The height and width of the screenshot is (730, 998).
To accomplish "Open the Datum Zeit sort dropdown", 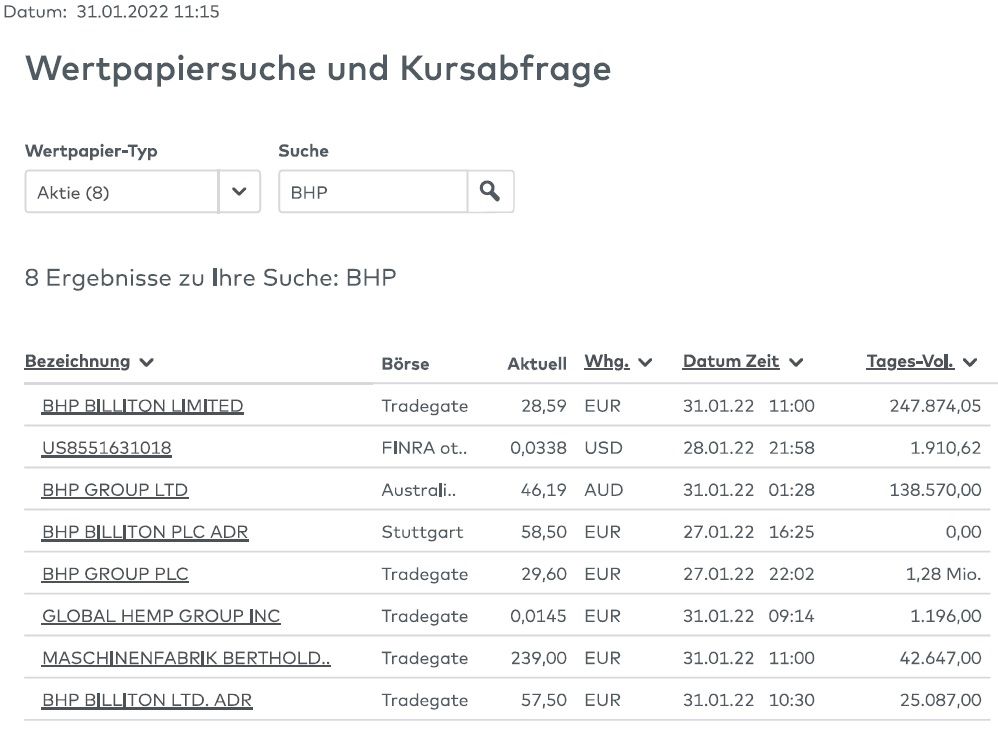I will 795,361.
